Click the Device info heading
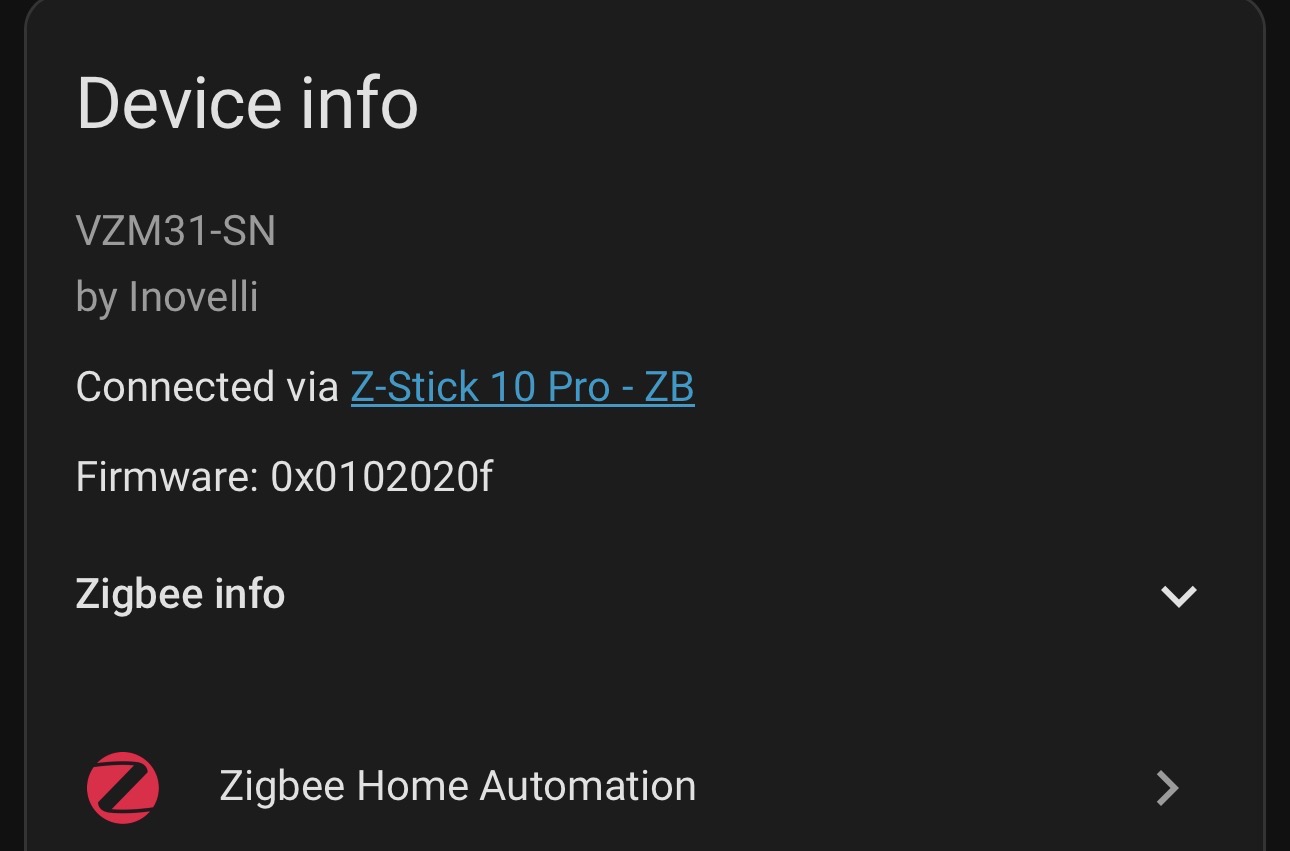This screenshot has height=851, width=1290. click(x=247, y=104)
